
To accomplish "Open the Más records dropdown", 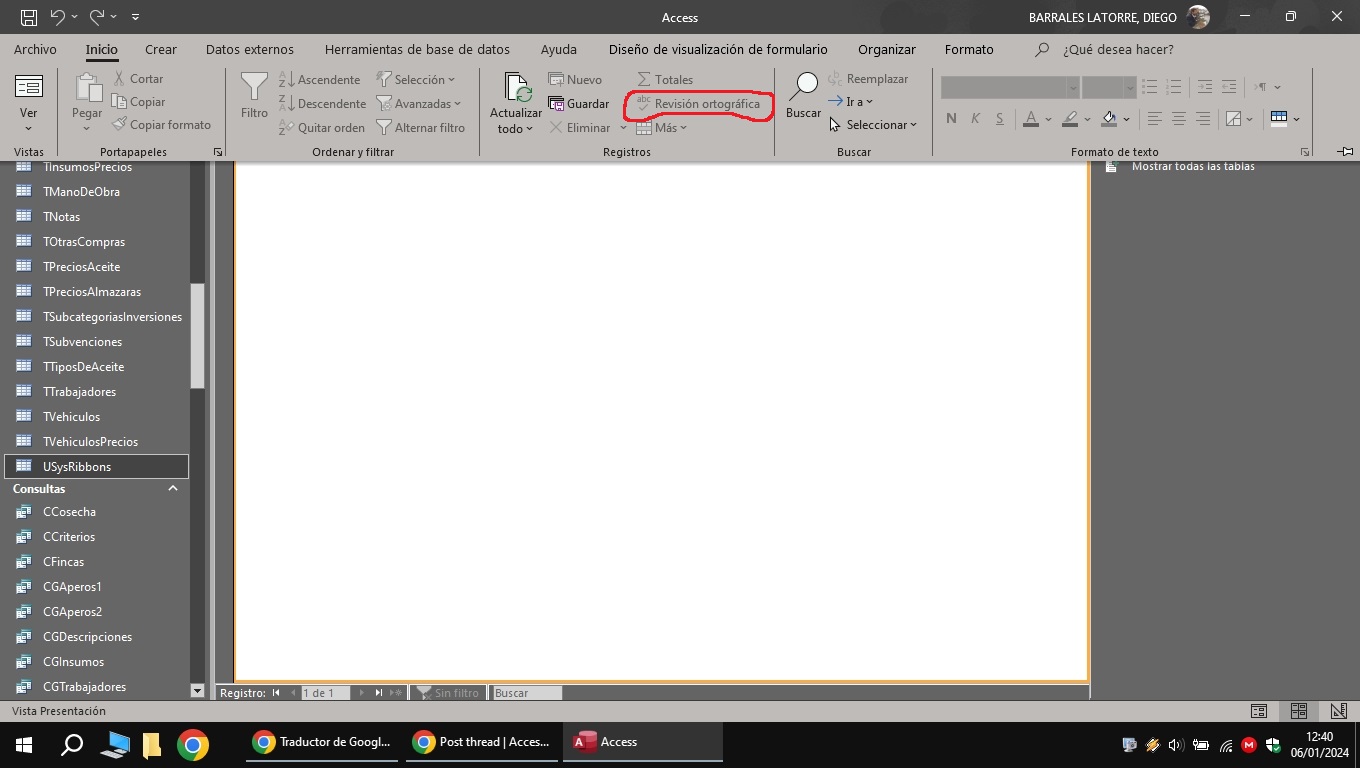I will pos(662,127).
